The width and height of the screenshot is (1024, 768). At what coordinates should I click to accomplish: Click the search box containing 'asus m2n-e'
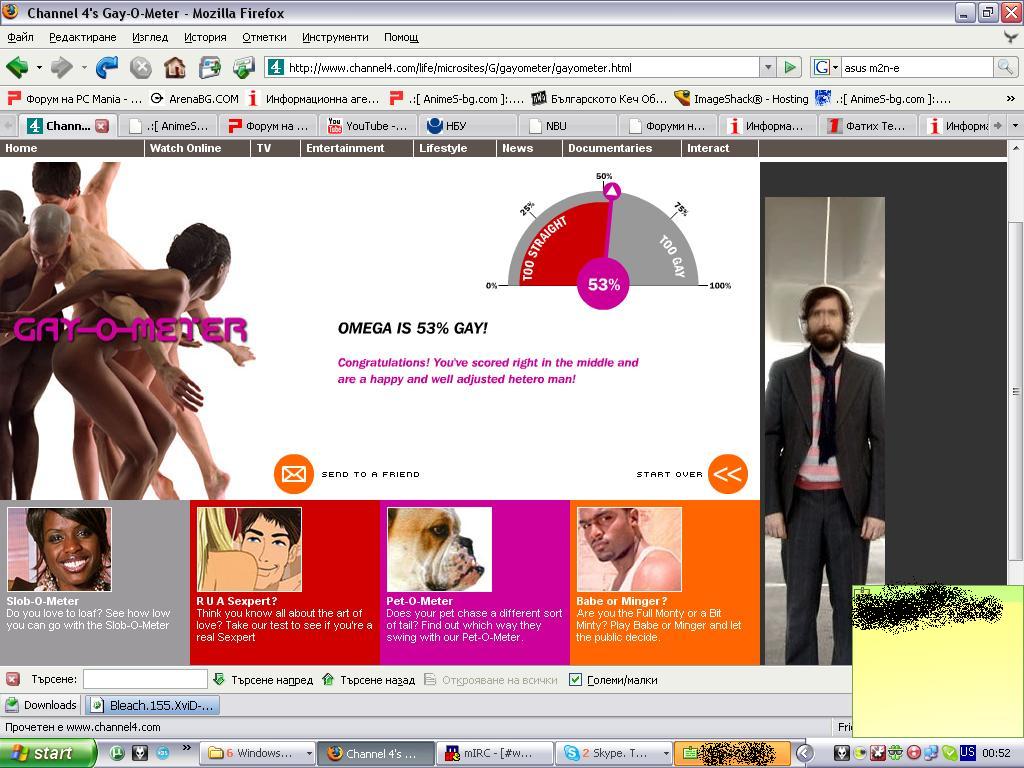coord(917,67)
